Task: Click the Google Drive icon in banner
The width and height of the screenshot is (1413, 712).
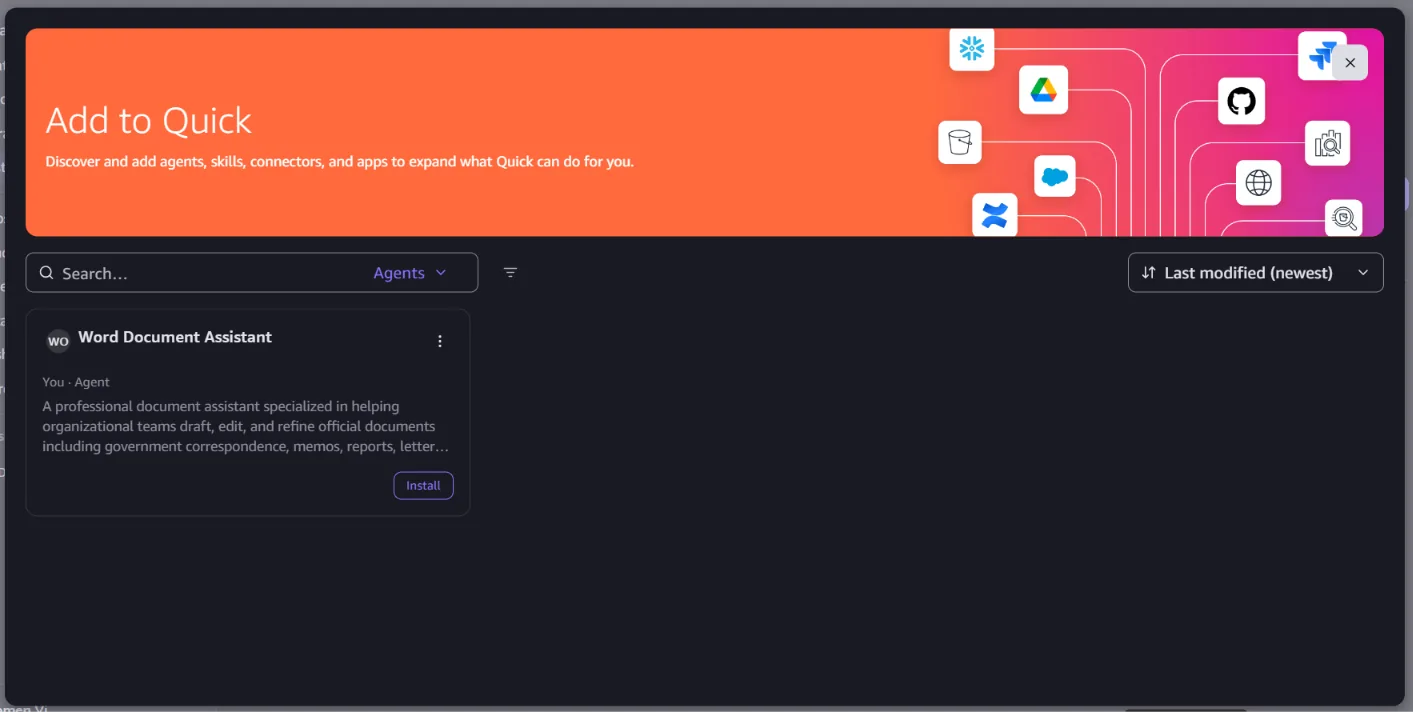Action: [x=1044, y=90]
